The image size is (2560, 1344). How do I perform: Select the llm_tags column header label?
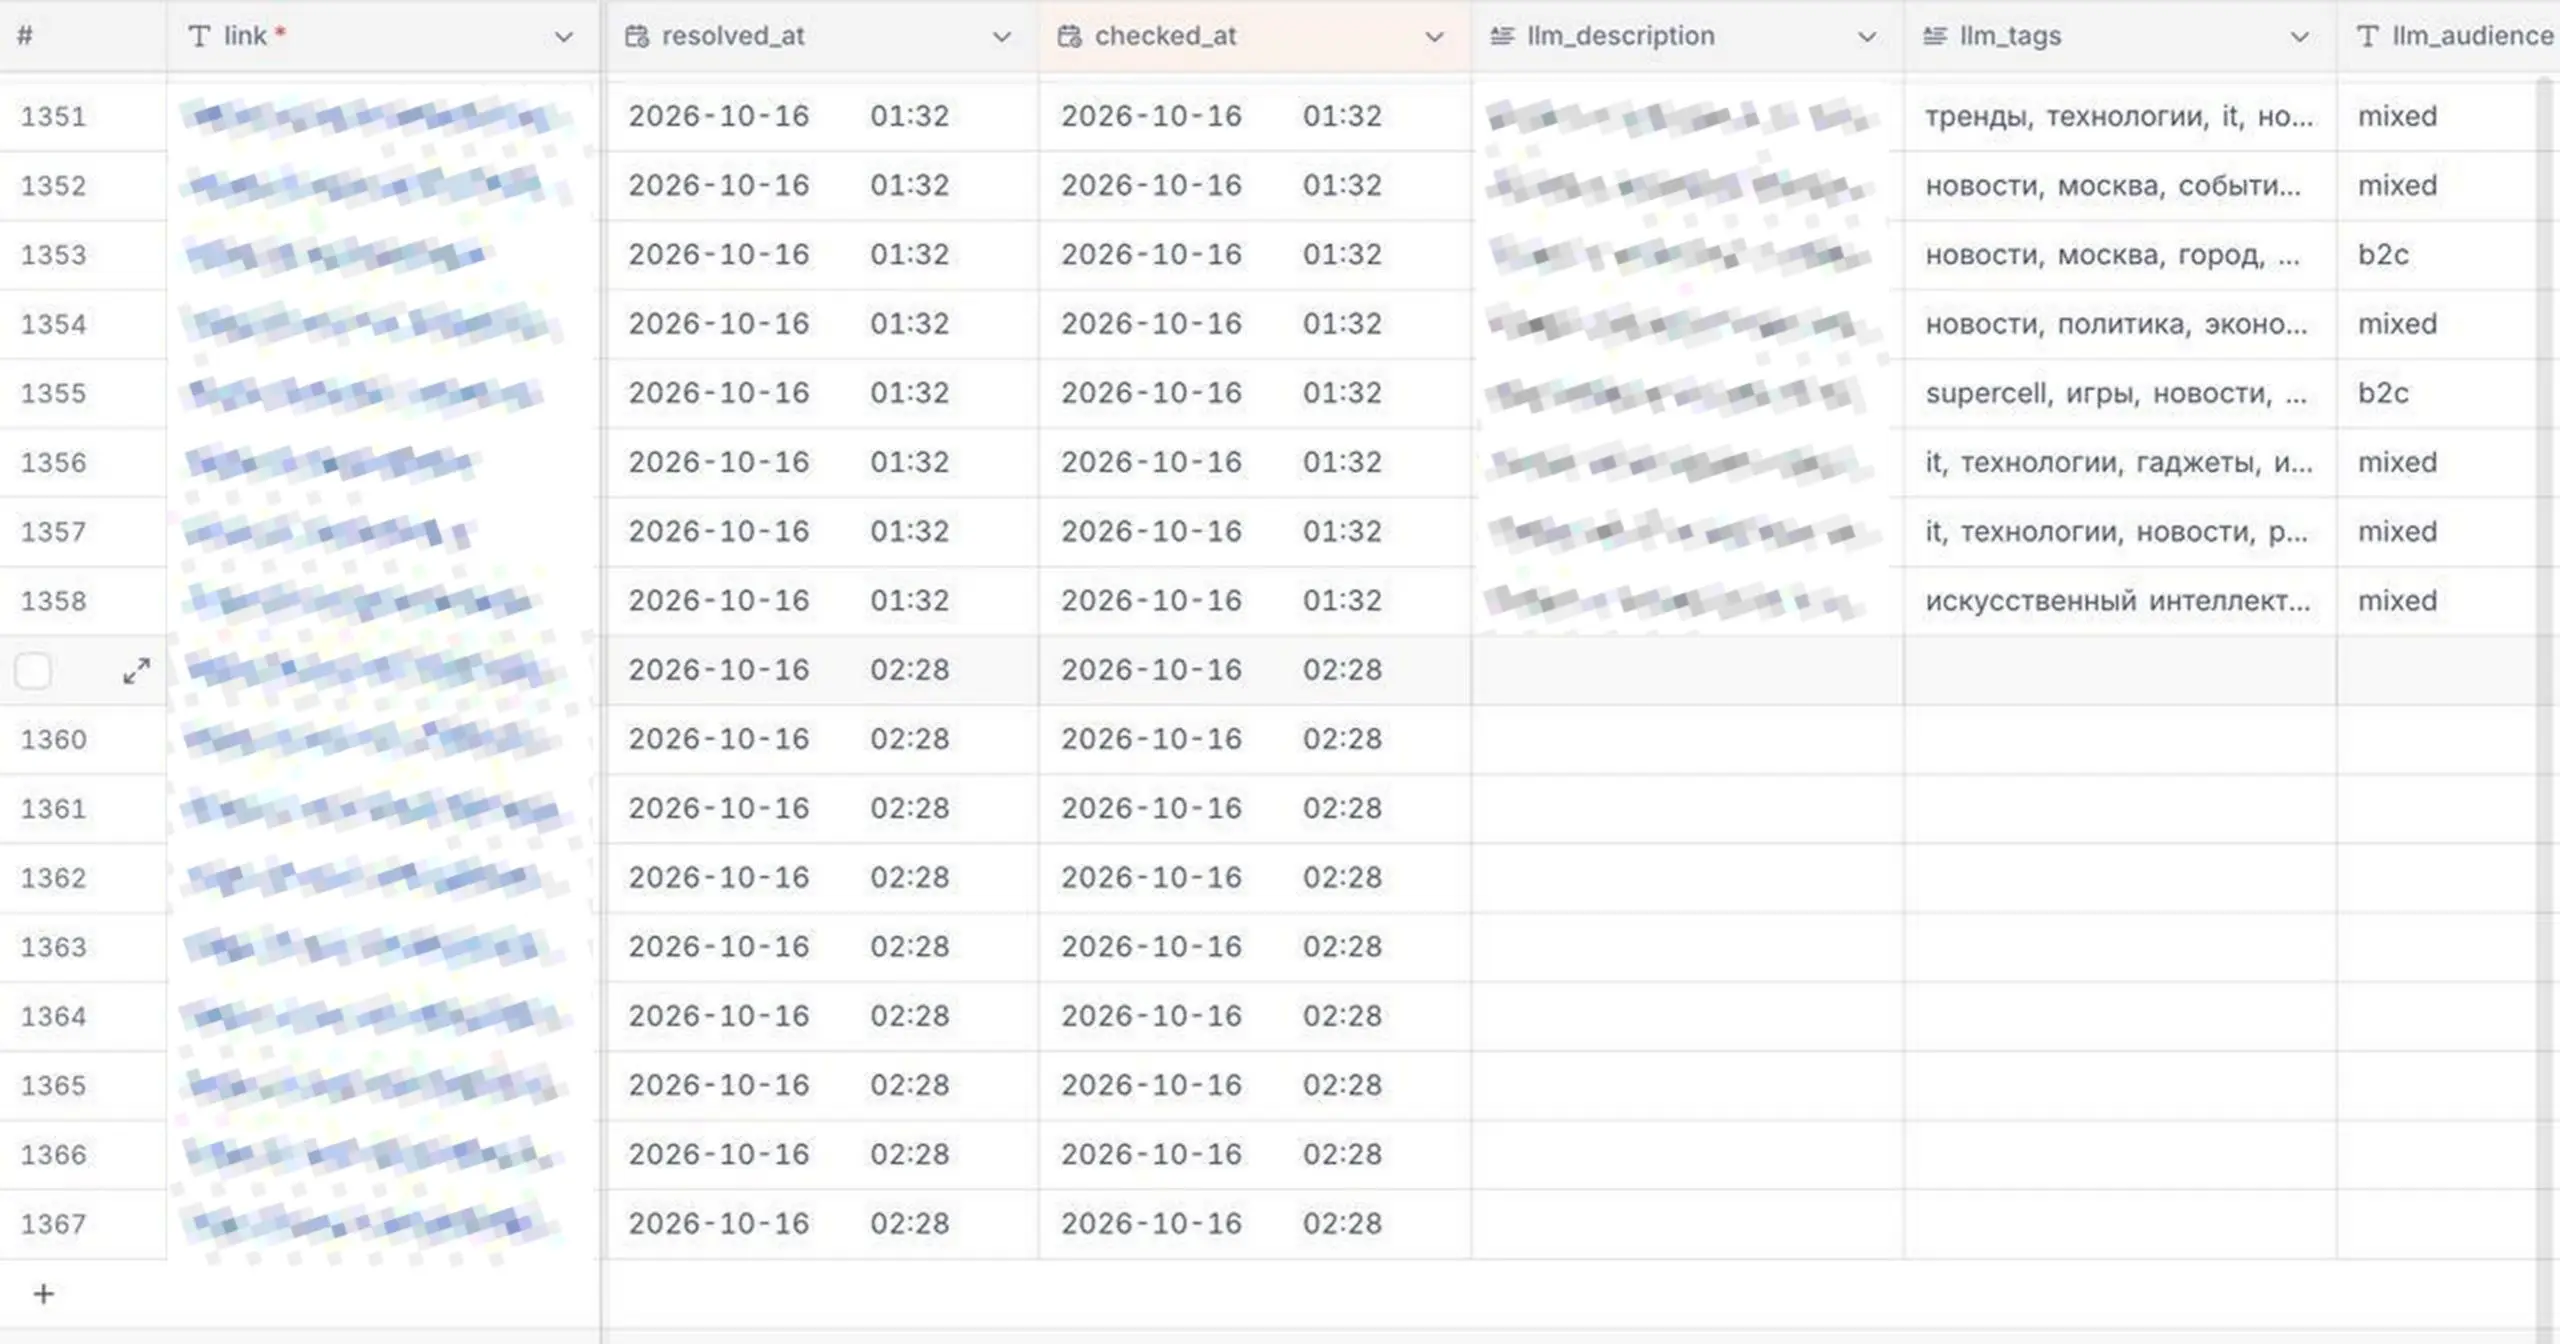[x=2010, y=37]
